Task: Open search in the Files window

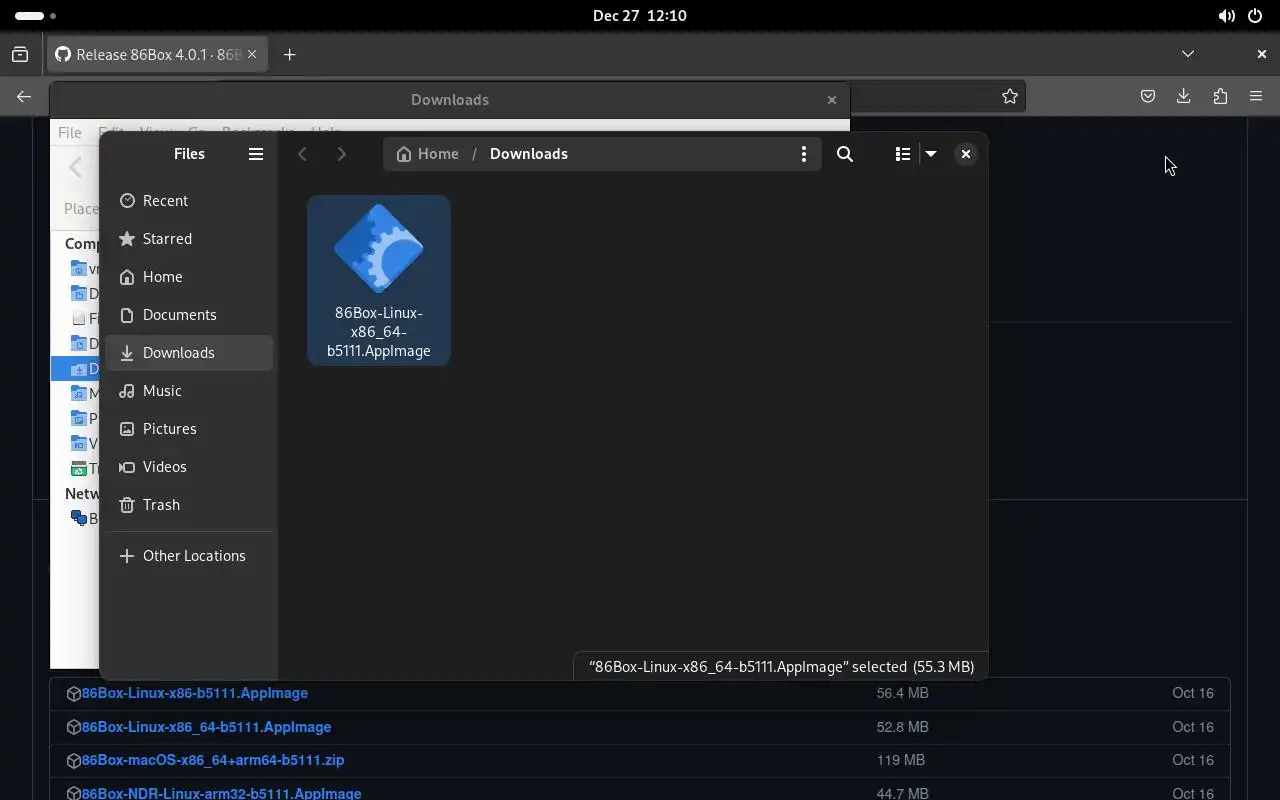Action: click(845, 154)
